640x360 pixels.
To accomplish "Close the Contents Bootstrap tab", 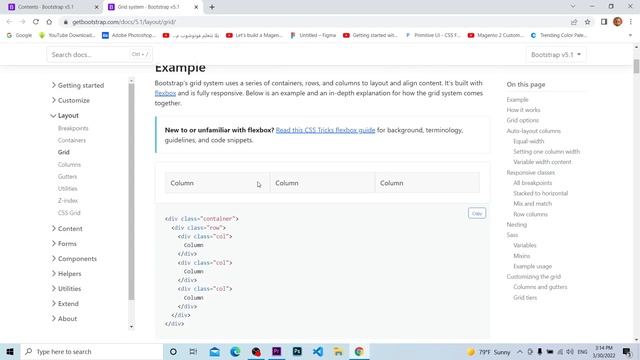I will click(x=97, y=7).
